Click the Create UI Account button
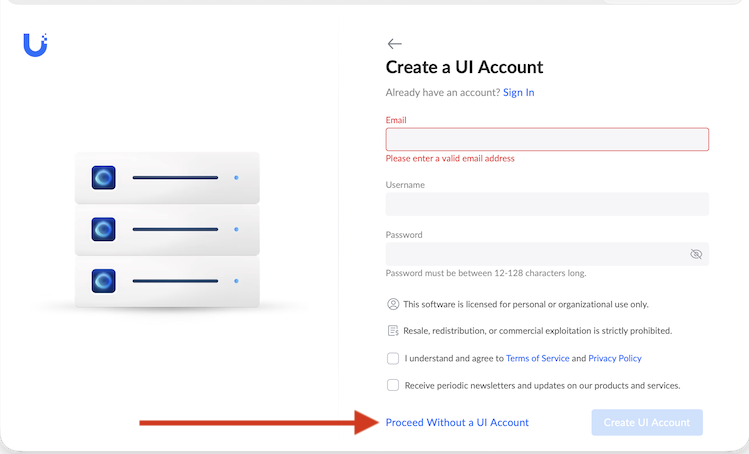This screenshot has height=454, width=749. pos(647,422)
